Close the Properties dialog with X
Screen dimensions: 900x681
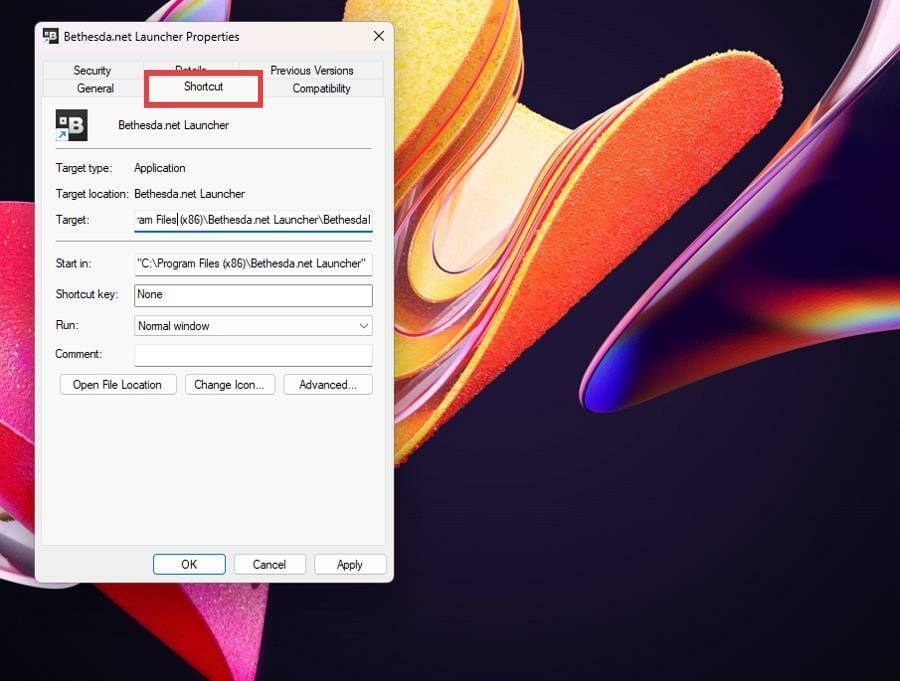[x=379, y=36]
